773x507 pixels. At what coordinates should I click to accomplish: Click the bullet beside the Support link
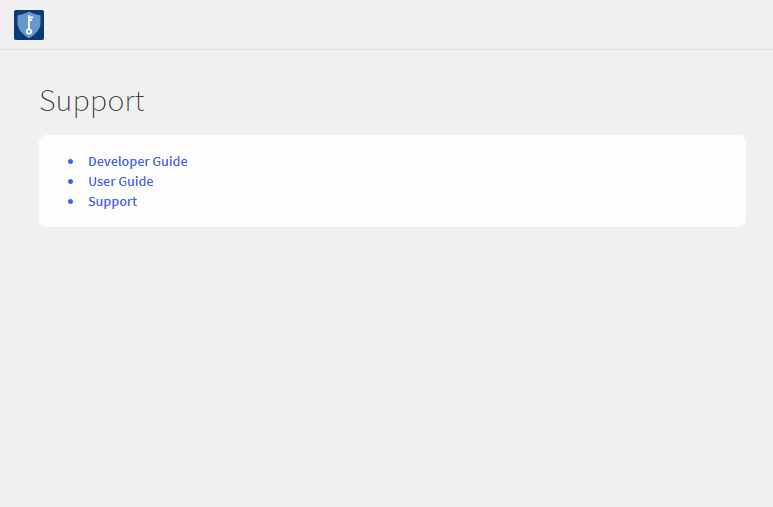(70, 201)
